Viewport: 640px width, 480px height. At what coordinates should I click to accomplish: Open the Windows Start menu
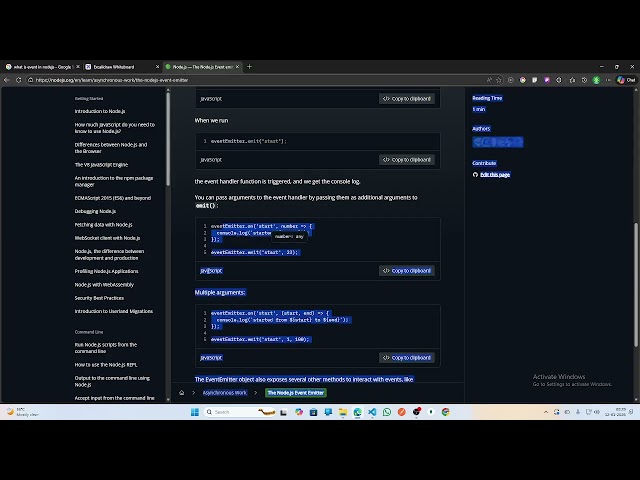[x=195, y=412]
